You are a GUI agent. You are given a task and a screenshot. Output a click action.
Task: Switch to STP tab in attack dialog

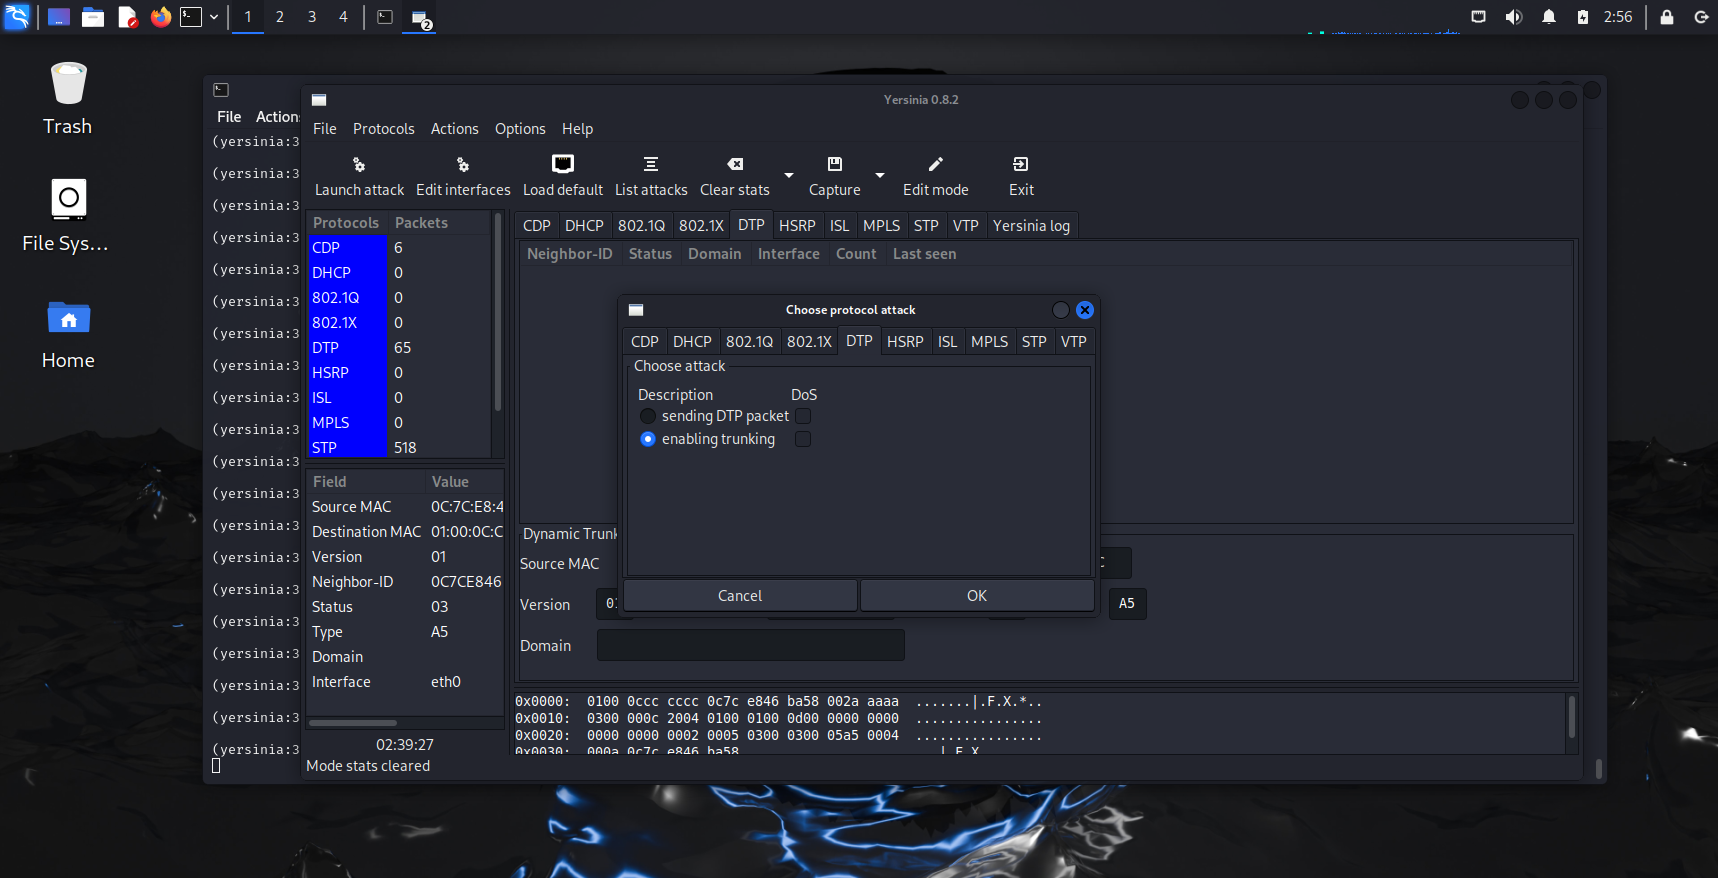pyautogui.click(x=1033, y=342)
